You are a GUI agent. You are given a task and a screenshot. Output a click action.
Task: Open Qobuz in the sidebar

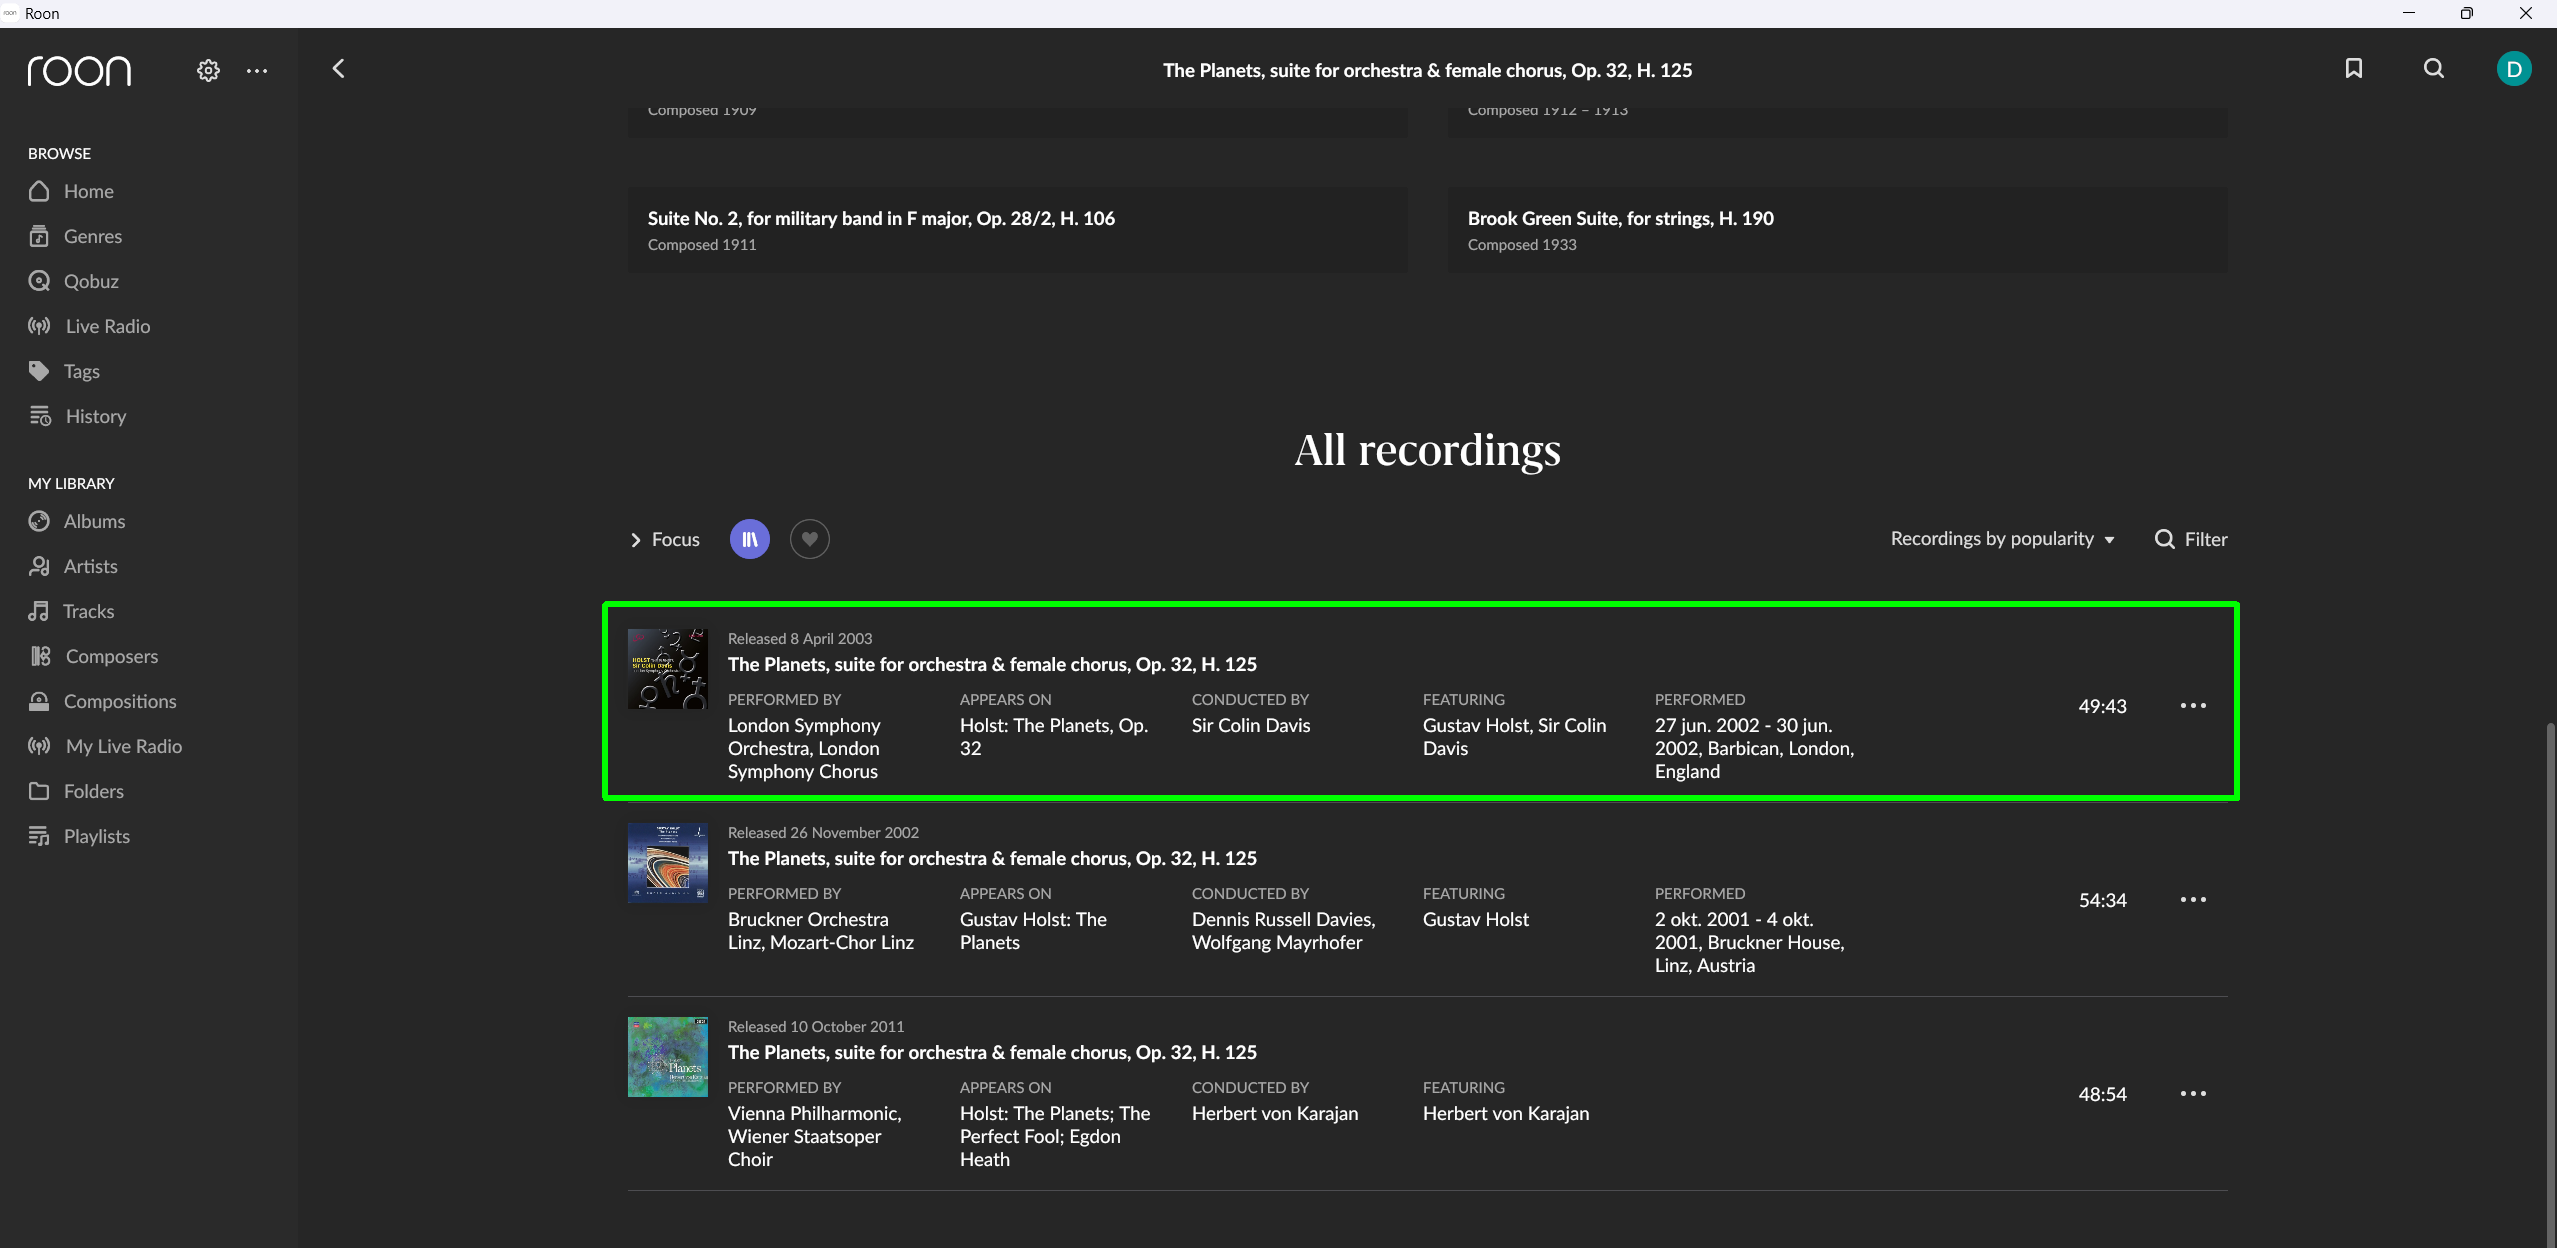pos(73,281)
